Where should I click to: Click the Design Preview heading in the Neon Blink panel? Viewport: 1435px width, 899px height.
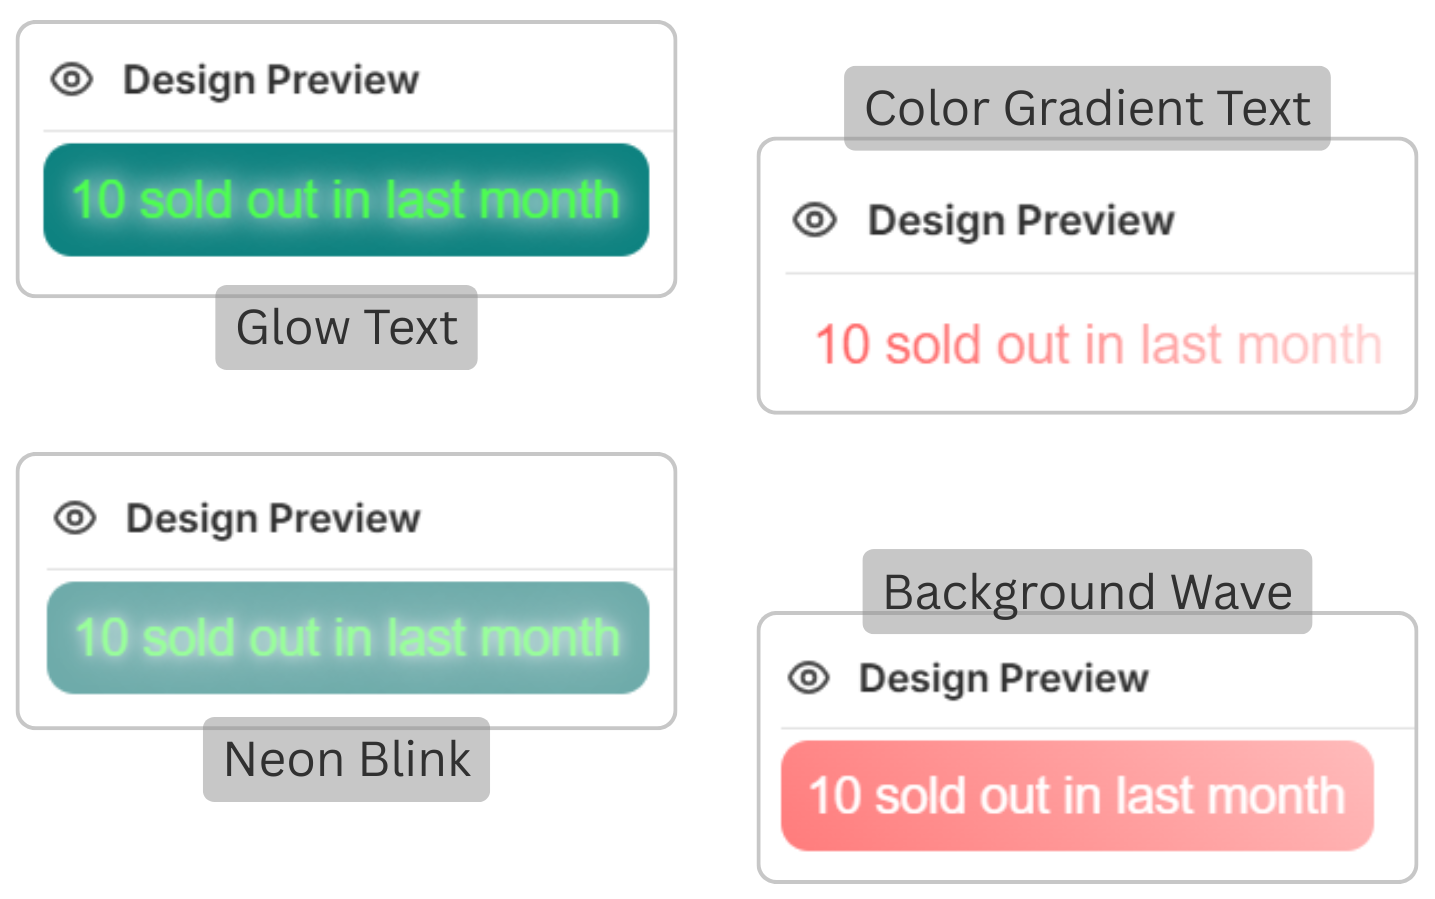(272, 518)
